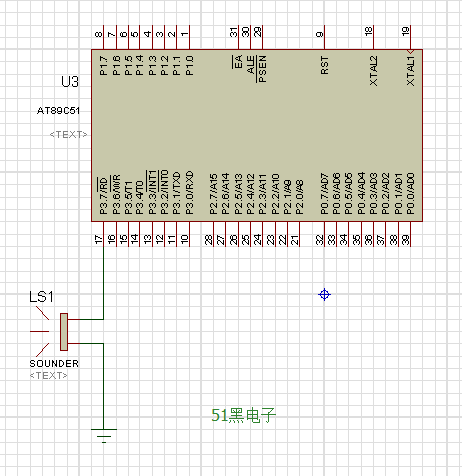
Task: Select the U3 reference label
Action: tap(70, 82)
